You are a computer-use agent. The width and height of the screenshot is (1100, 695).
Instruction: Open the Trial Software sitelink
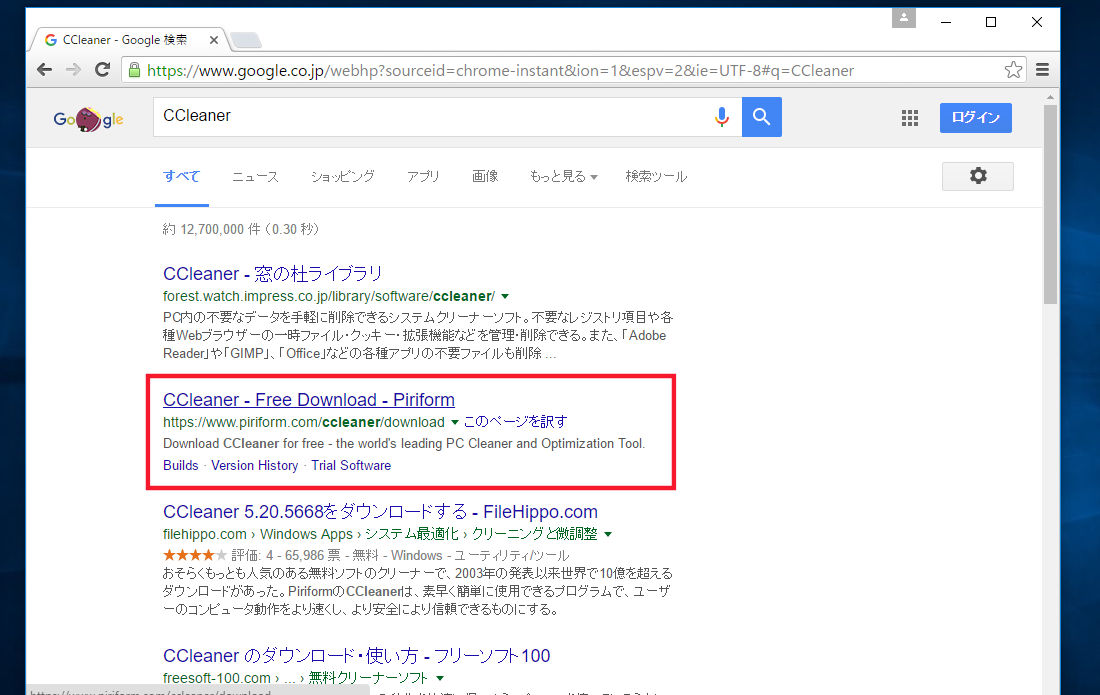351,466
